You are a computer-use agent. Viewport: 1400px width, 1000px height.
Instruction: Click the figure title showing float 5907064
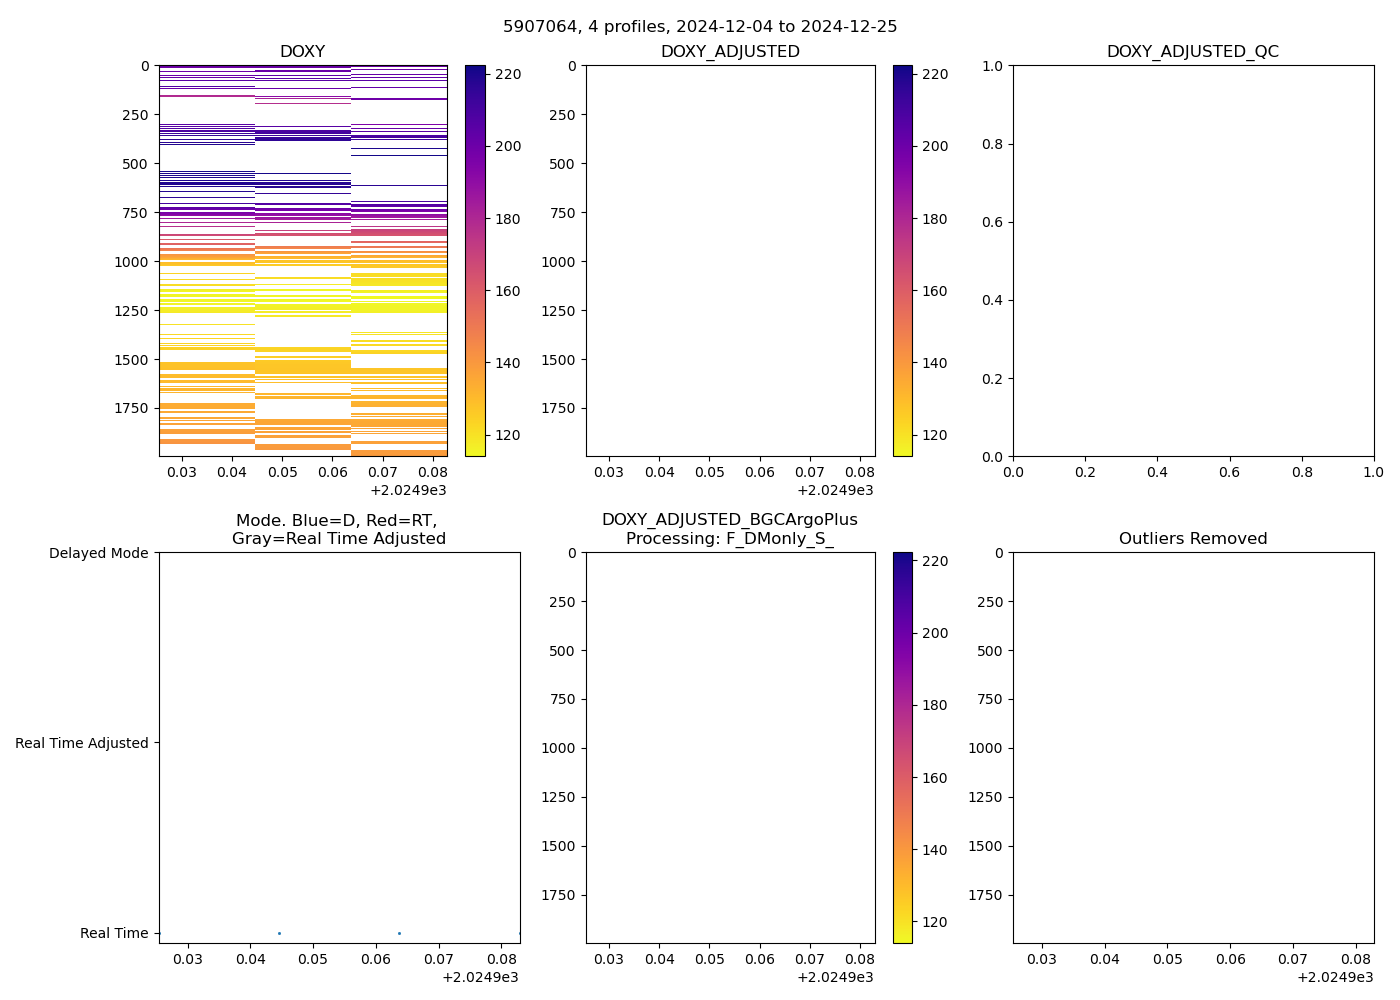tap(700, 27)
